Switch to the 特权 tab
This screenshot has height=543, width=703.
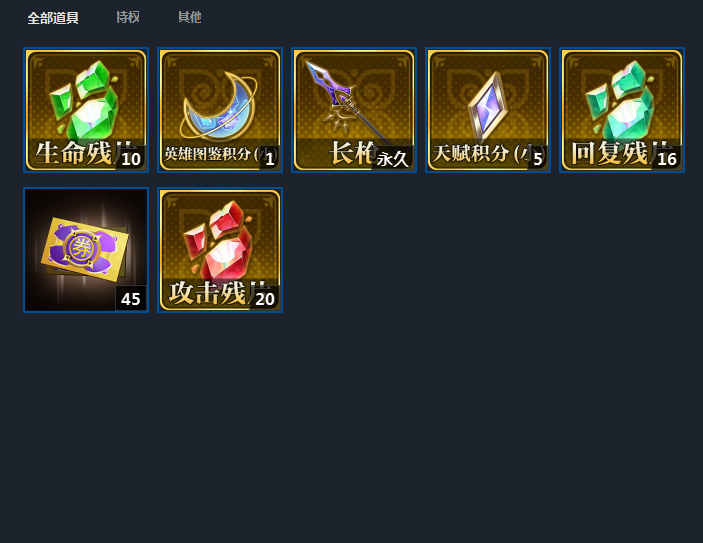(x=128, y=17)
